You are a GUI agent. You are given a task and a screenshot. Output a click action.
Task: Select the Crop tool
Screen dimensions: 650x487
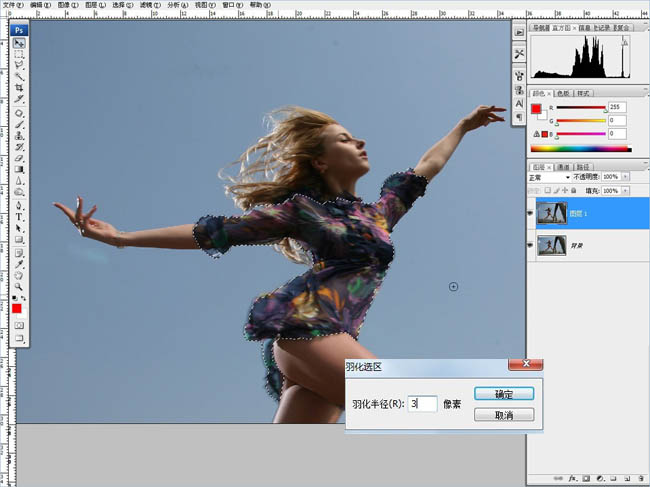click(x=20, y=88)
